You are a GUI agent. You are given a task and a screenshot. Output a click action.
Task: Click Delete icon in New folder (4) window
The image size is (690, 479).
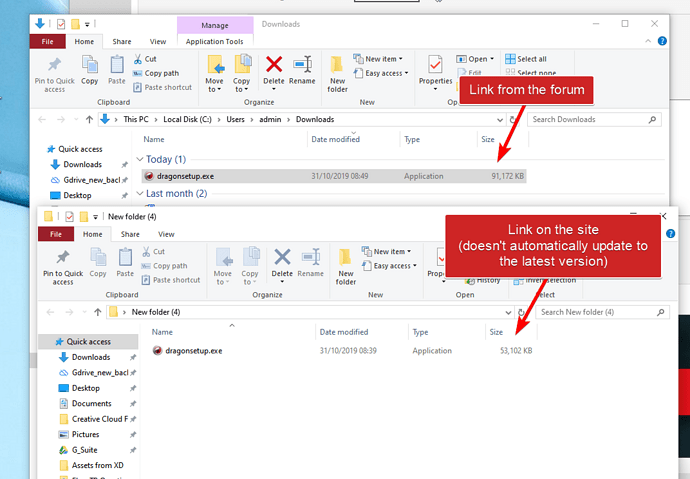click(282, 257)
